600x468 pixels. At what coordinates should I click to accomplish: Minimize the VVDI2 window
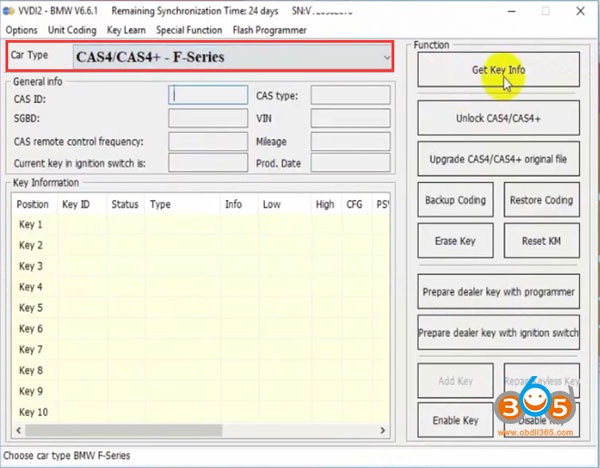pyautogui.click(x=512, y=11)
